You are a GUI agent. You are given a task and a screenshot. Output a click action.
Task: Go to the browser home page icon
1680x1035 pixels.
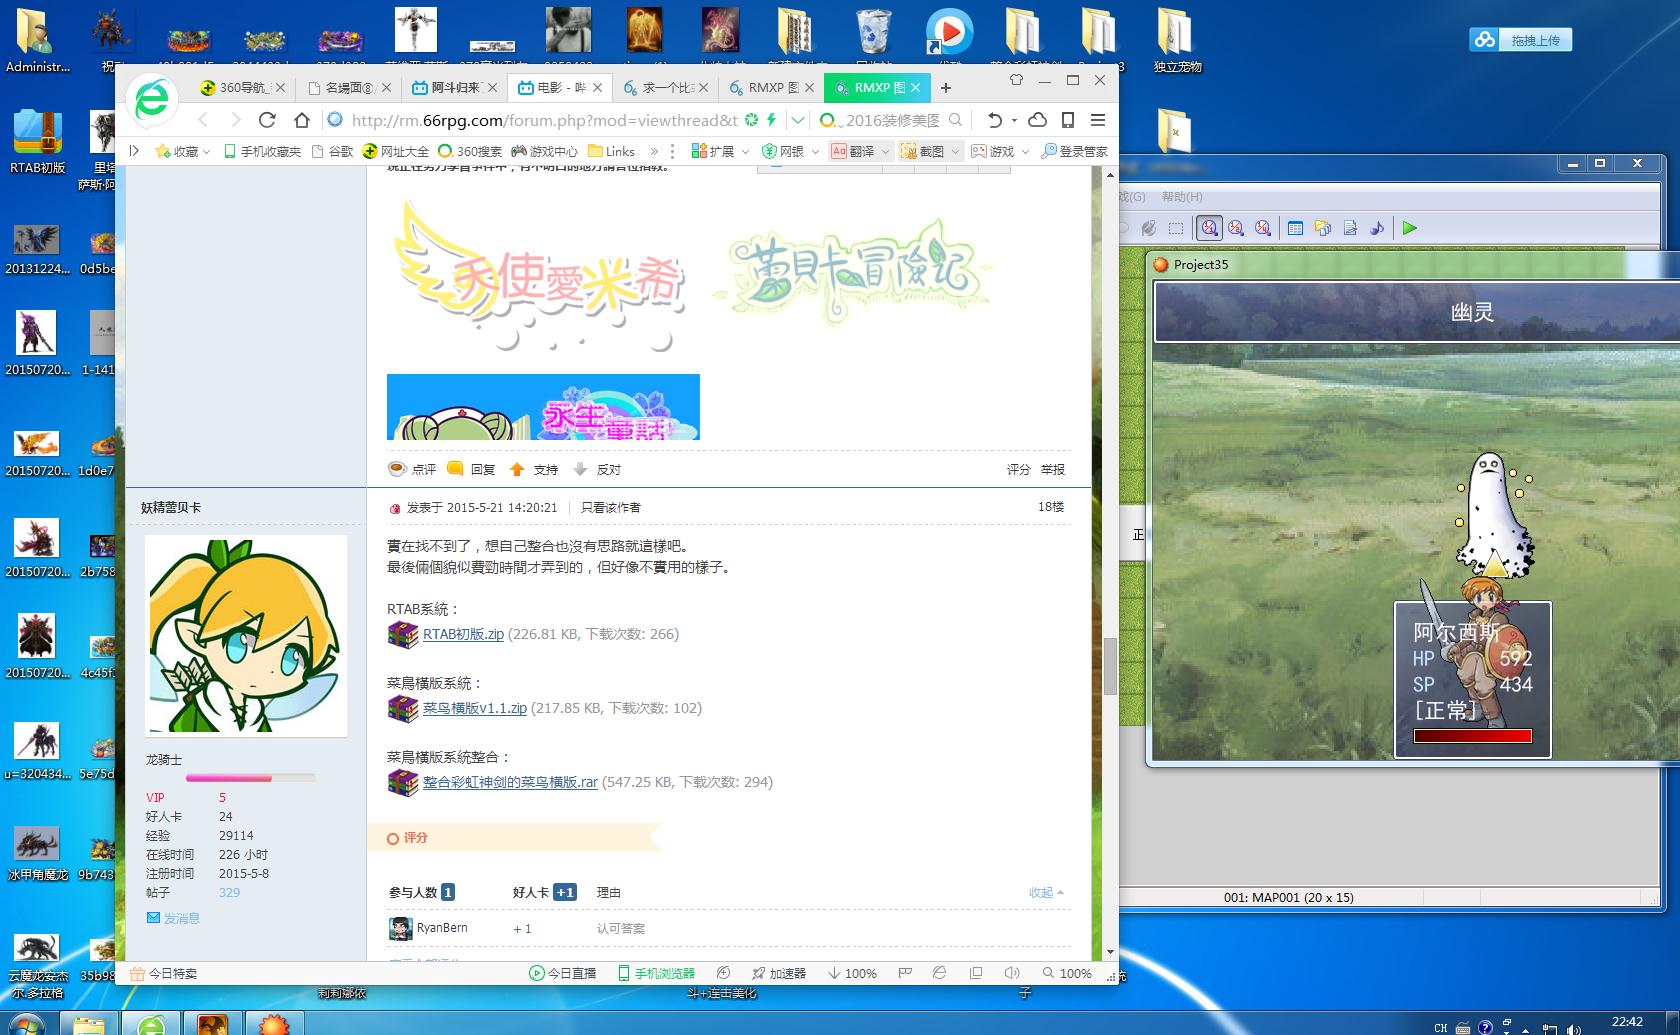click(x=302, y=120)
